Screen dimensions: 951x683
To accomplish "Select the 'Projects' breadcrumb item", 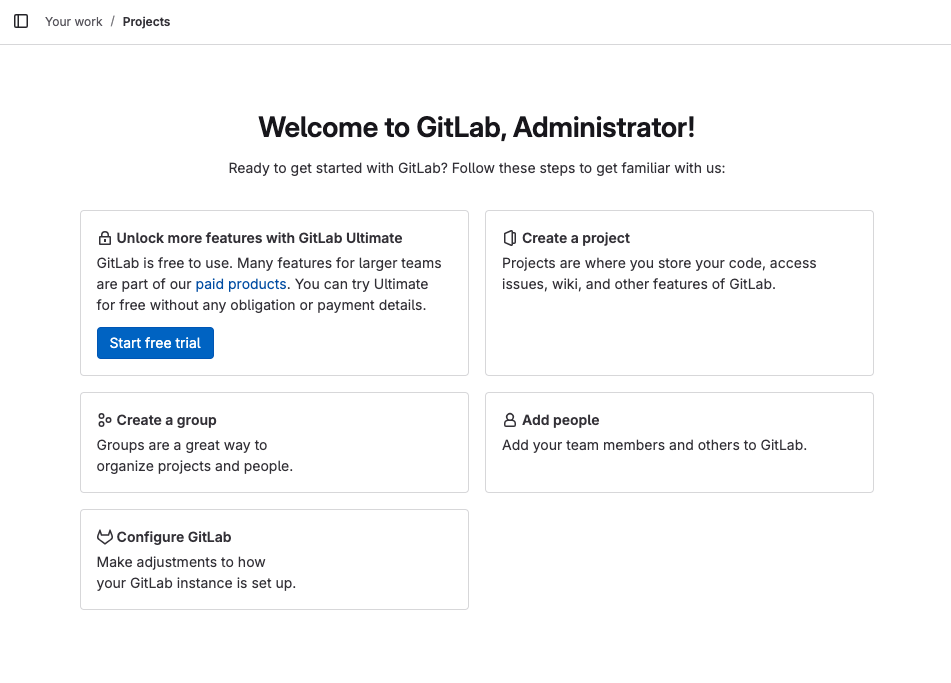I will click(146, 22).
